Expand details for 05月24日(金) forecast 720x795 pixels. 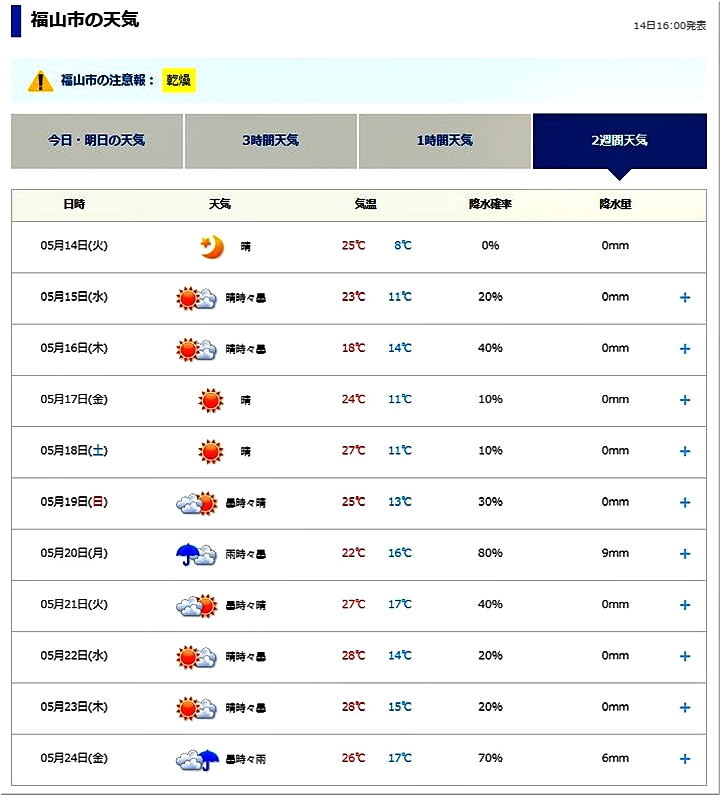tap(685, 759)
